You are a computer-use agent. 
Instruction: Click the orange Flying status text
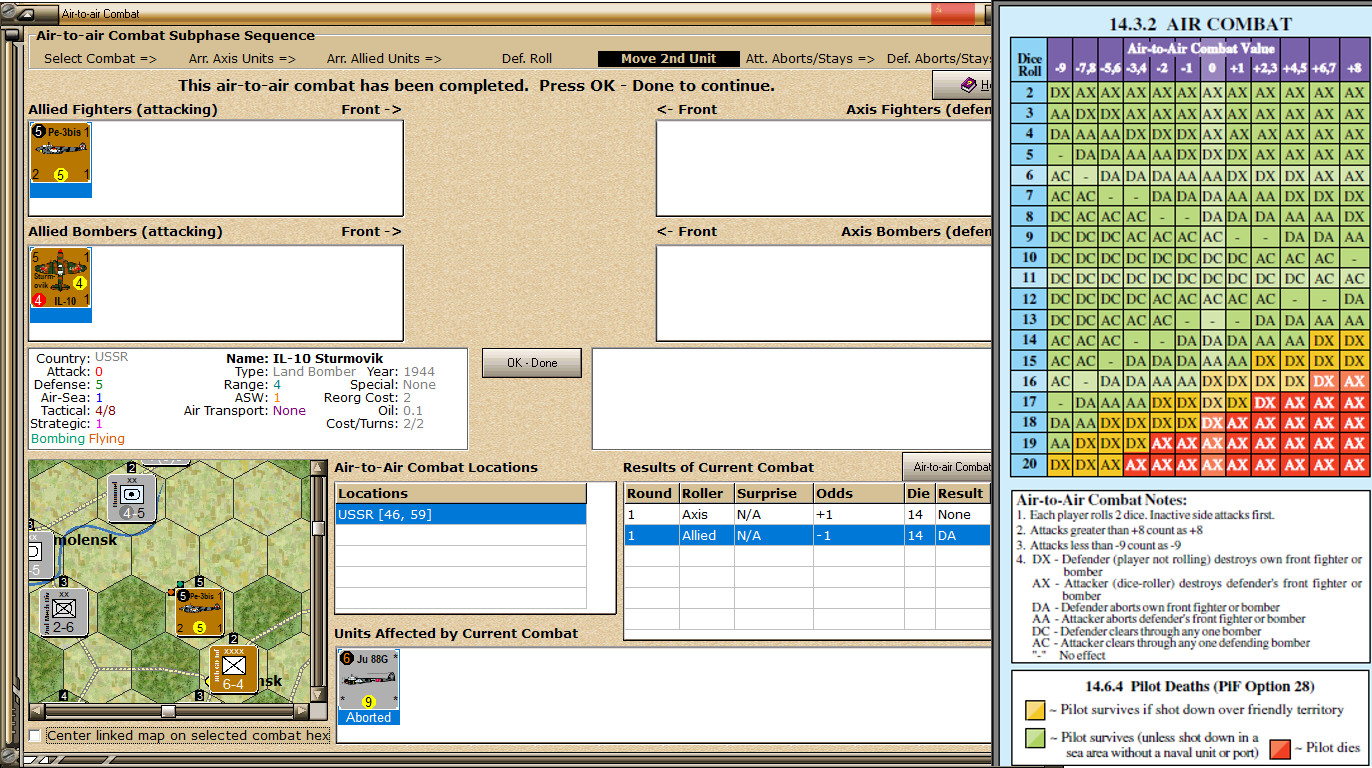point(107,438)
